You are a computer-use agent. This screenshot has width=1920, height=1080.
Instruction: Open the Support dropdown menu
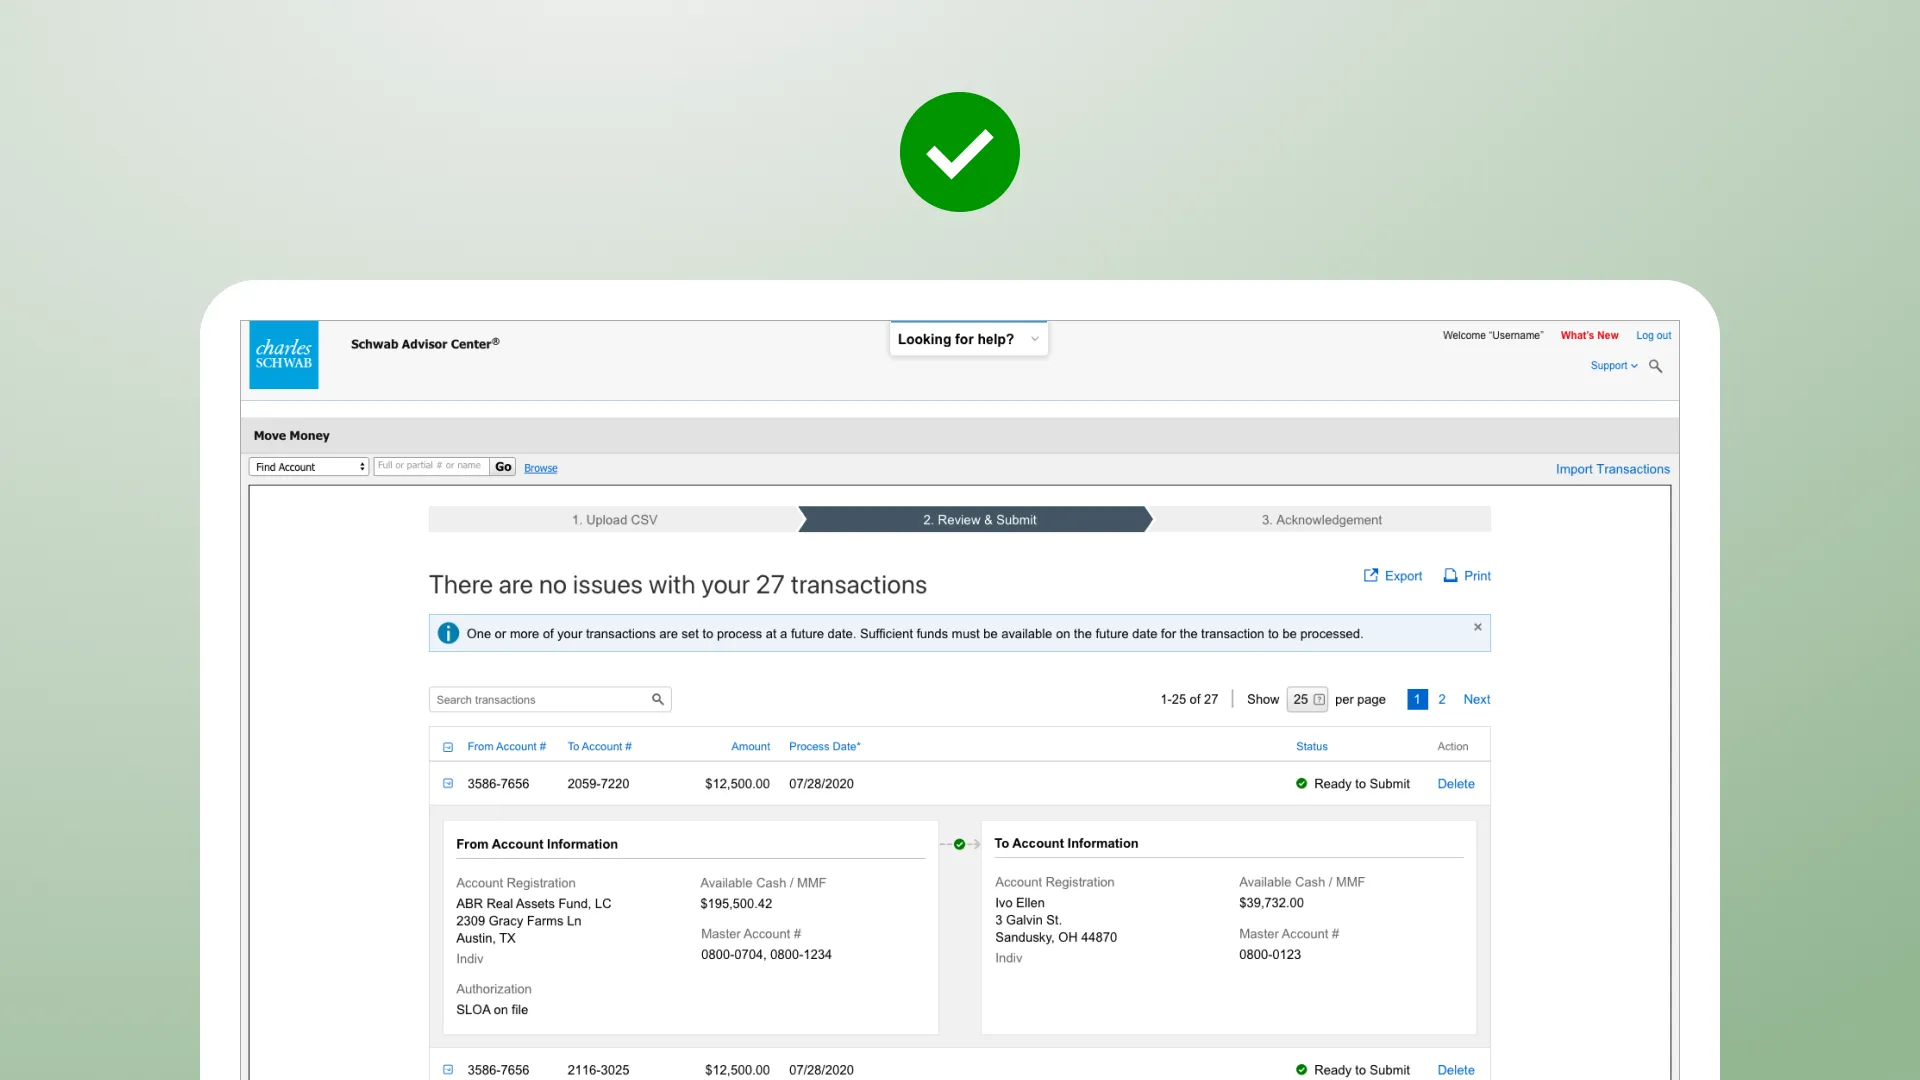click(x=1613, y=366)
